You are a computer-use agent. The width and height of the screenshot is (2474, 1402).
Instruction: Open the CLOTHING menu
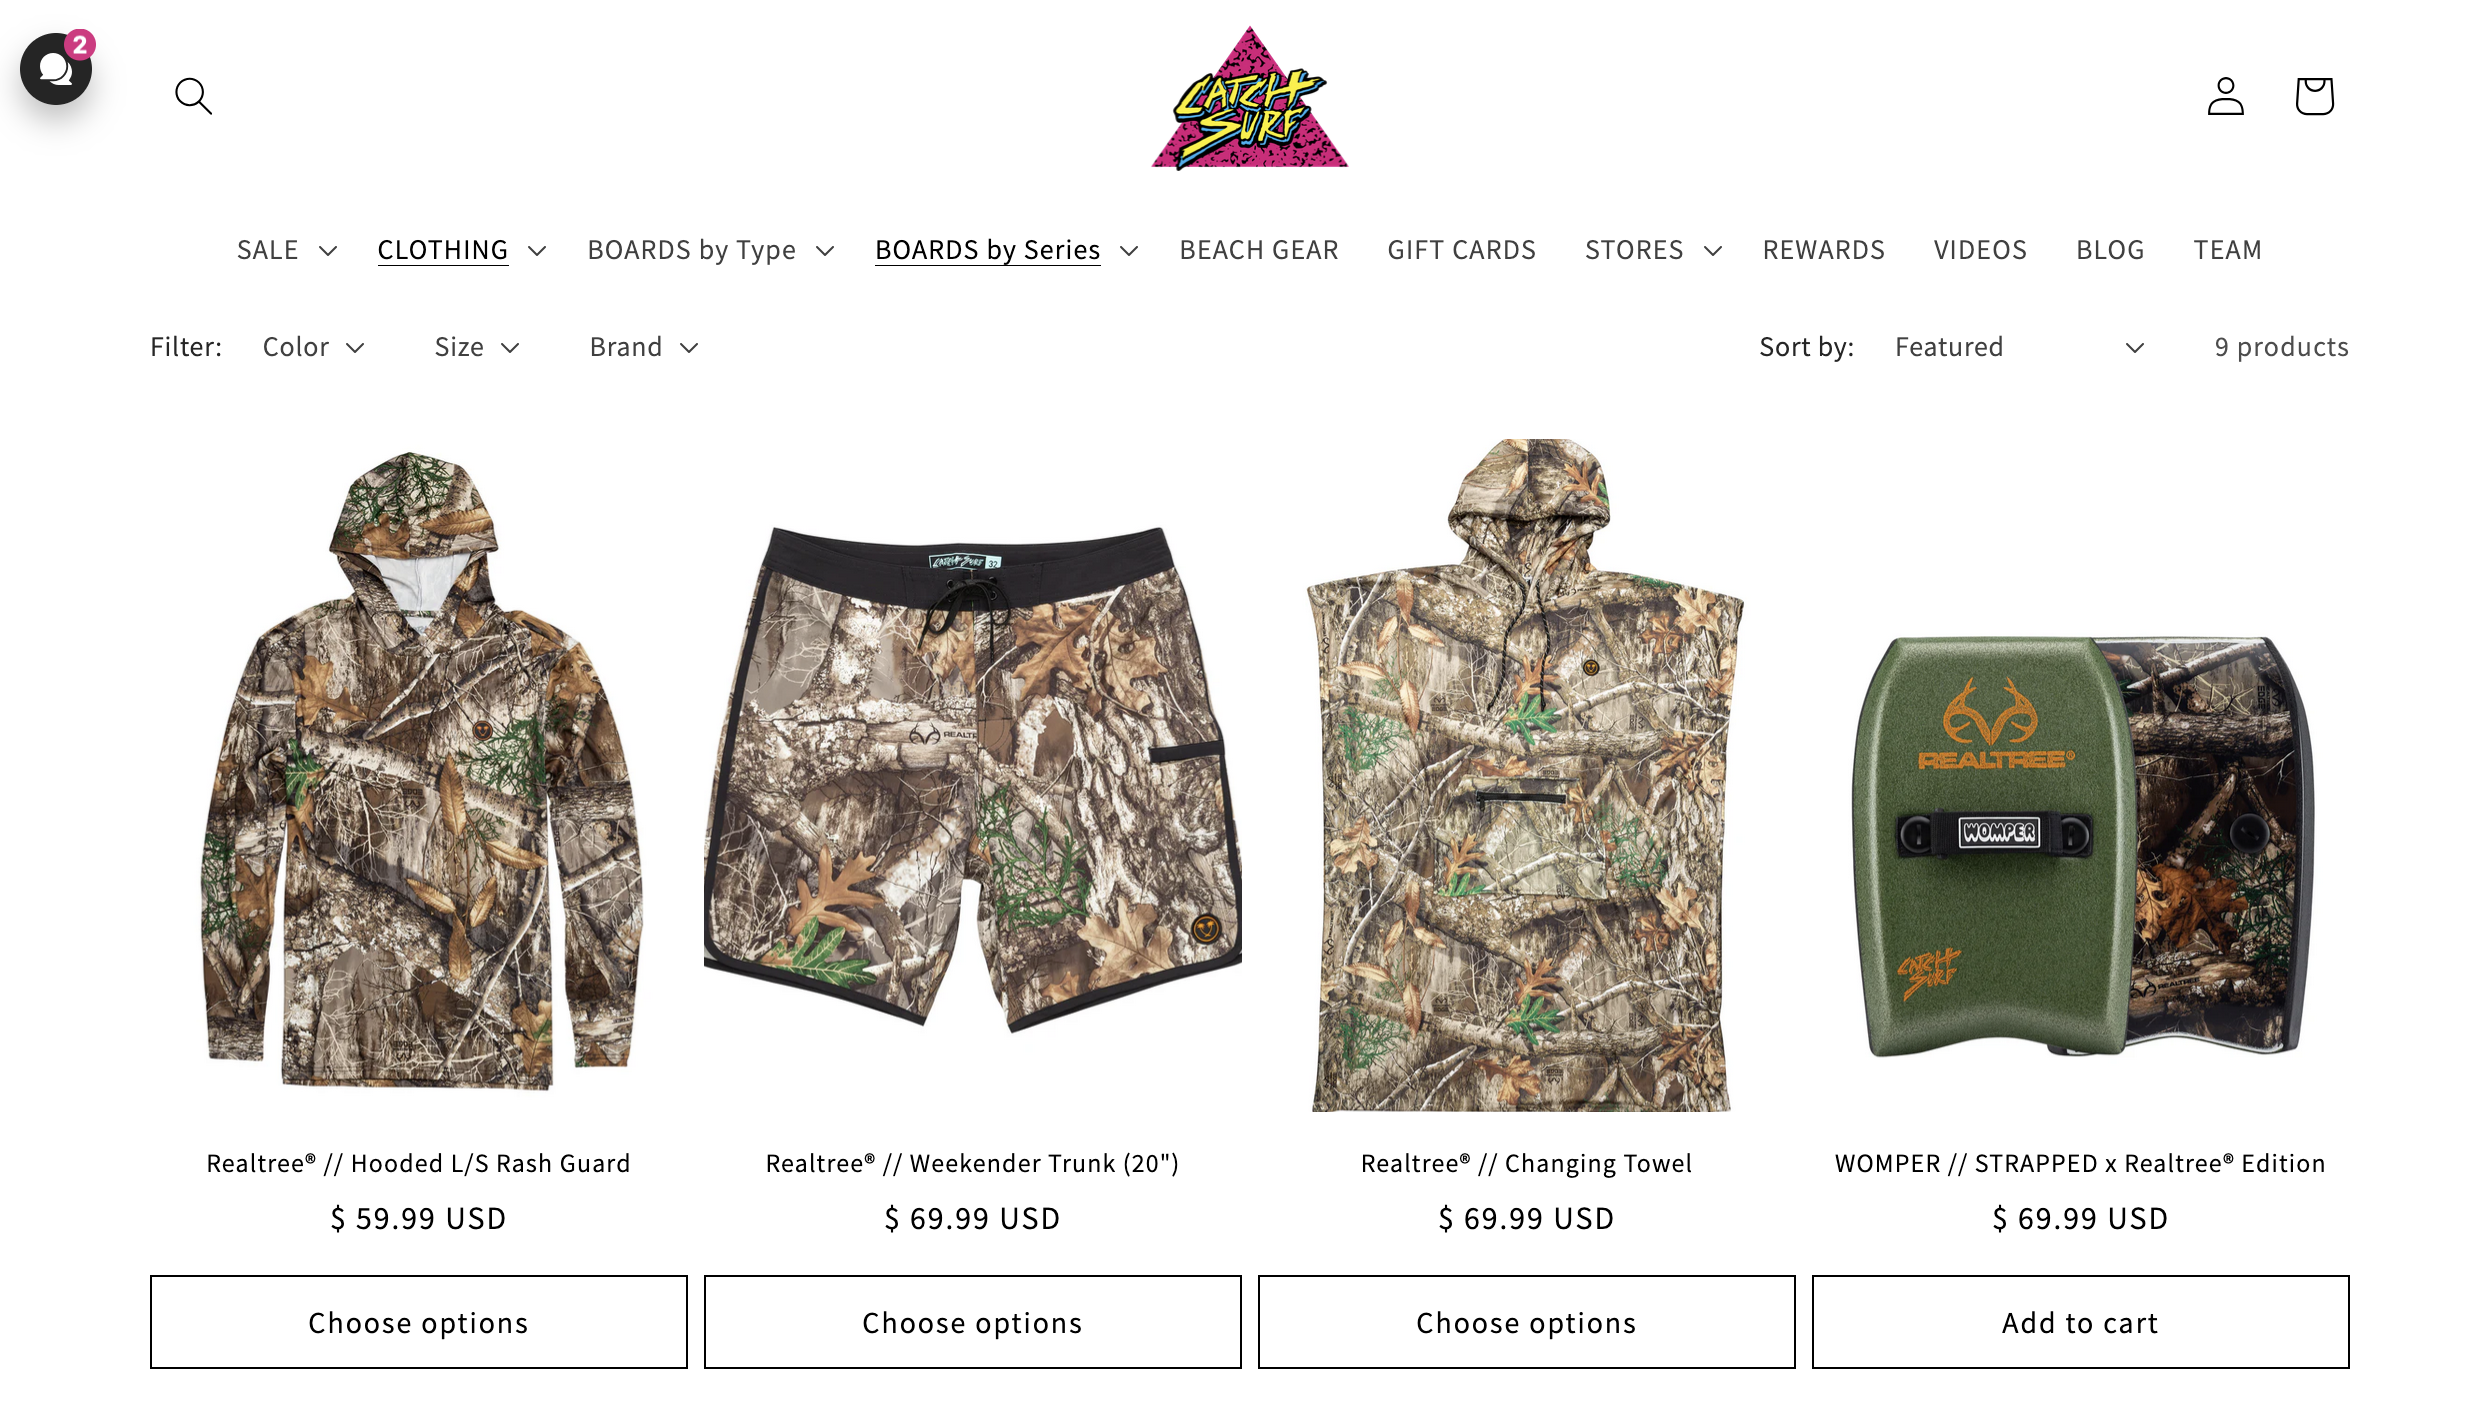[x=461, y=250]
